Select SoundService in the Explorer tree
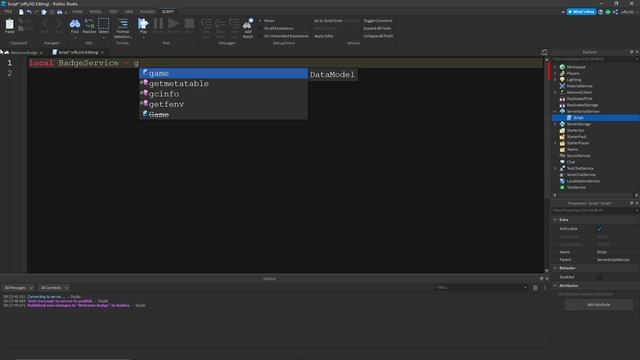The width and height of the screenshot is (640, 360). pyautogui.click(x=578, y=156)
